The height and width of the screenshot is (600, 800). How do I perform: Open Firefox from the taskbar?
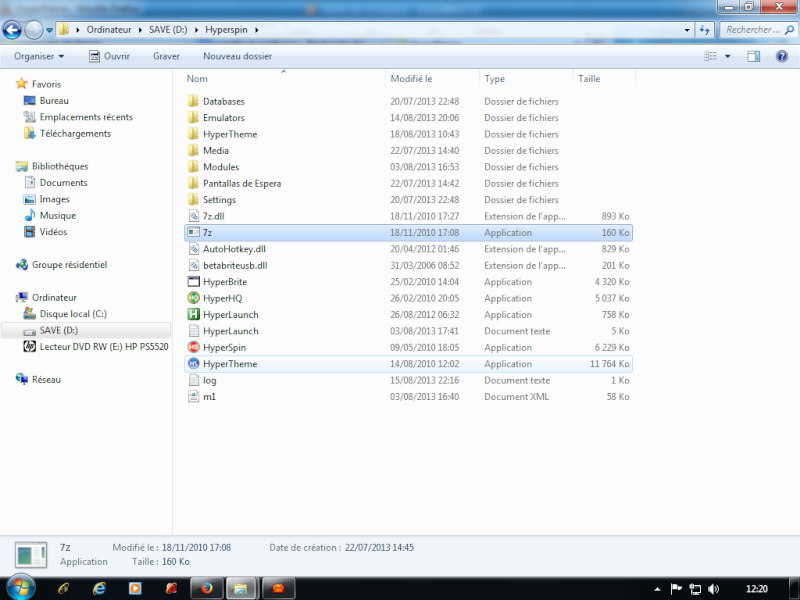click(207, 588)
